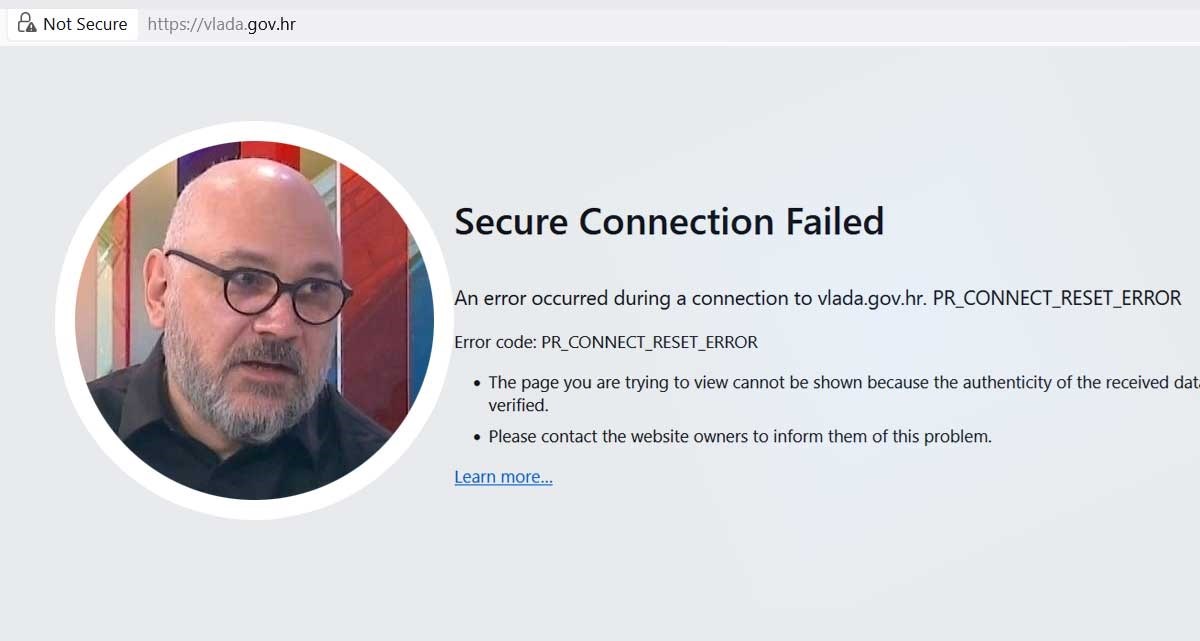The height and width of the screenshot is (641, 1200).
Task: Open the "Learn more..." link
Action: point(503,477)
